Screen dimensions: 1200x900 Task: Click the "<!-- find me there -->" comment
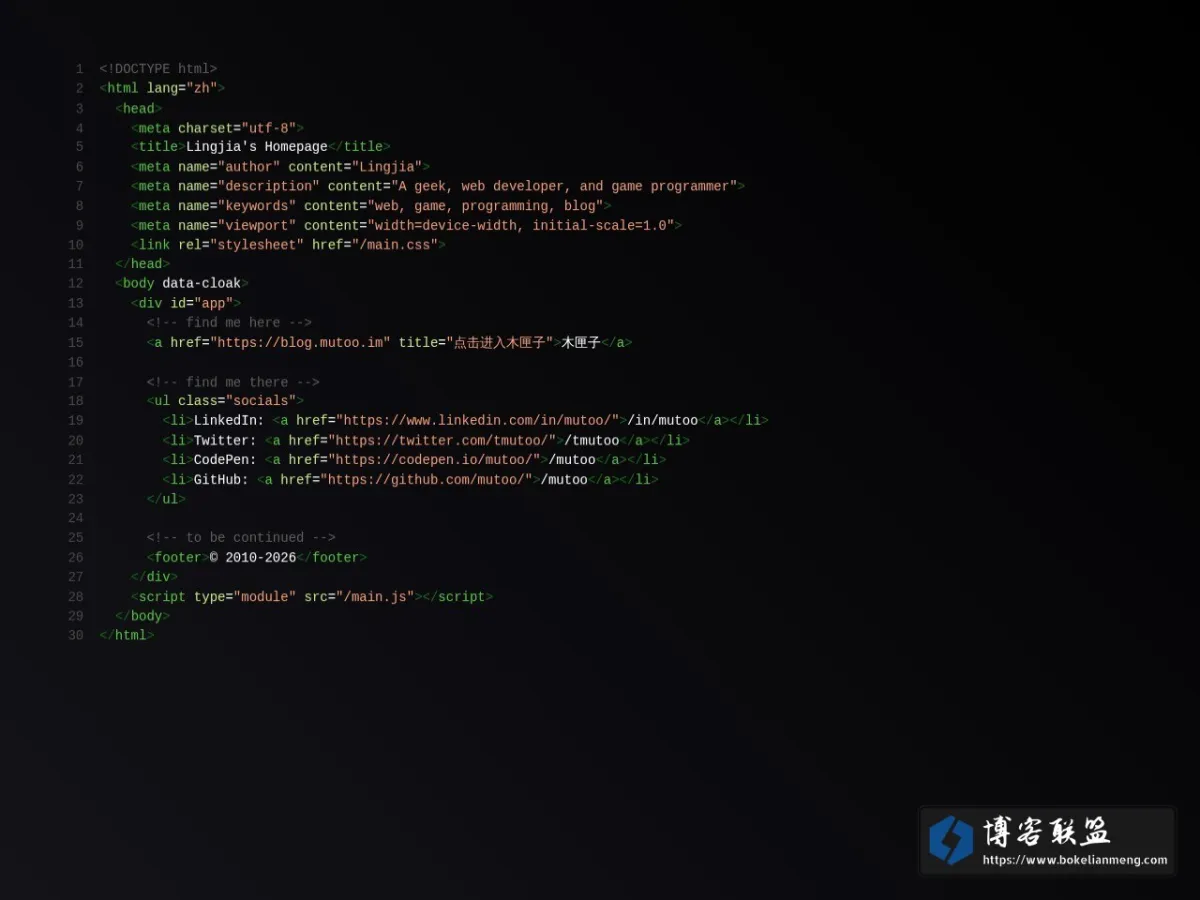pos(233,382)
